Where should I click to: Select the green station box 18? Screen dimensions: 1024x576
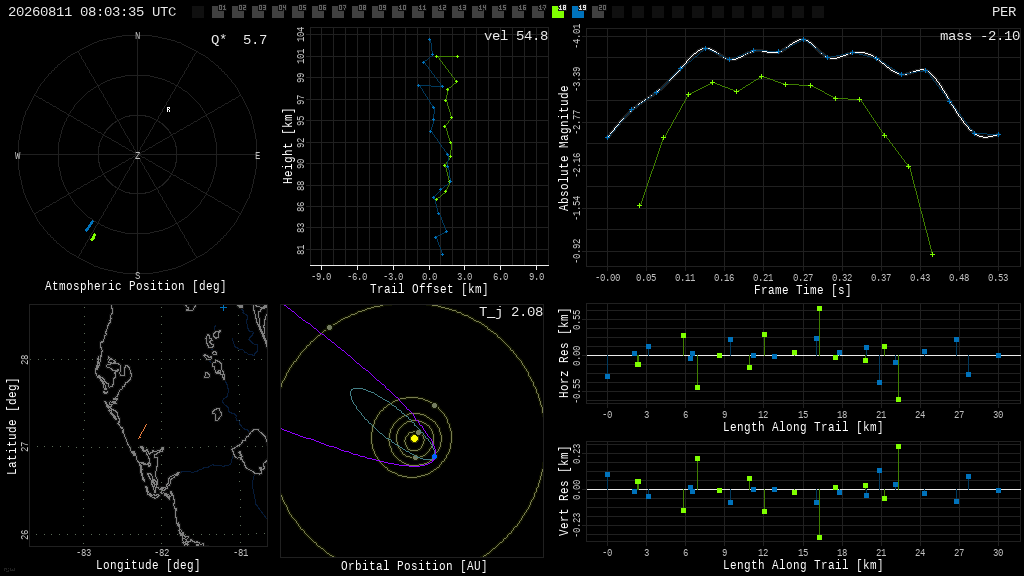(558, 12)
